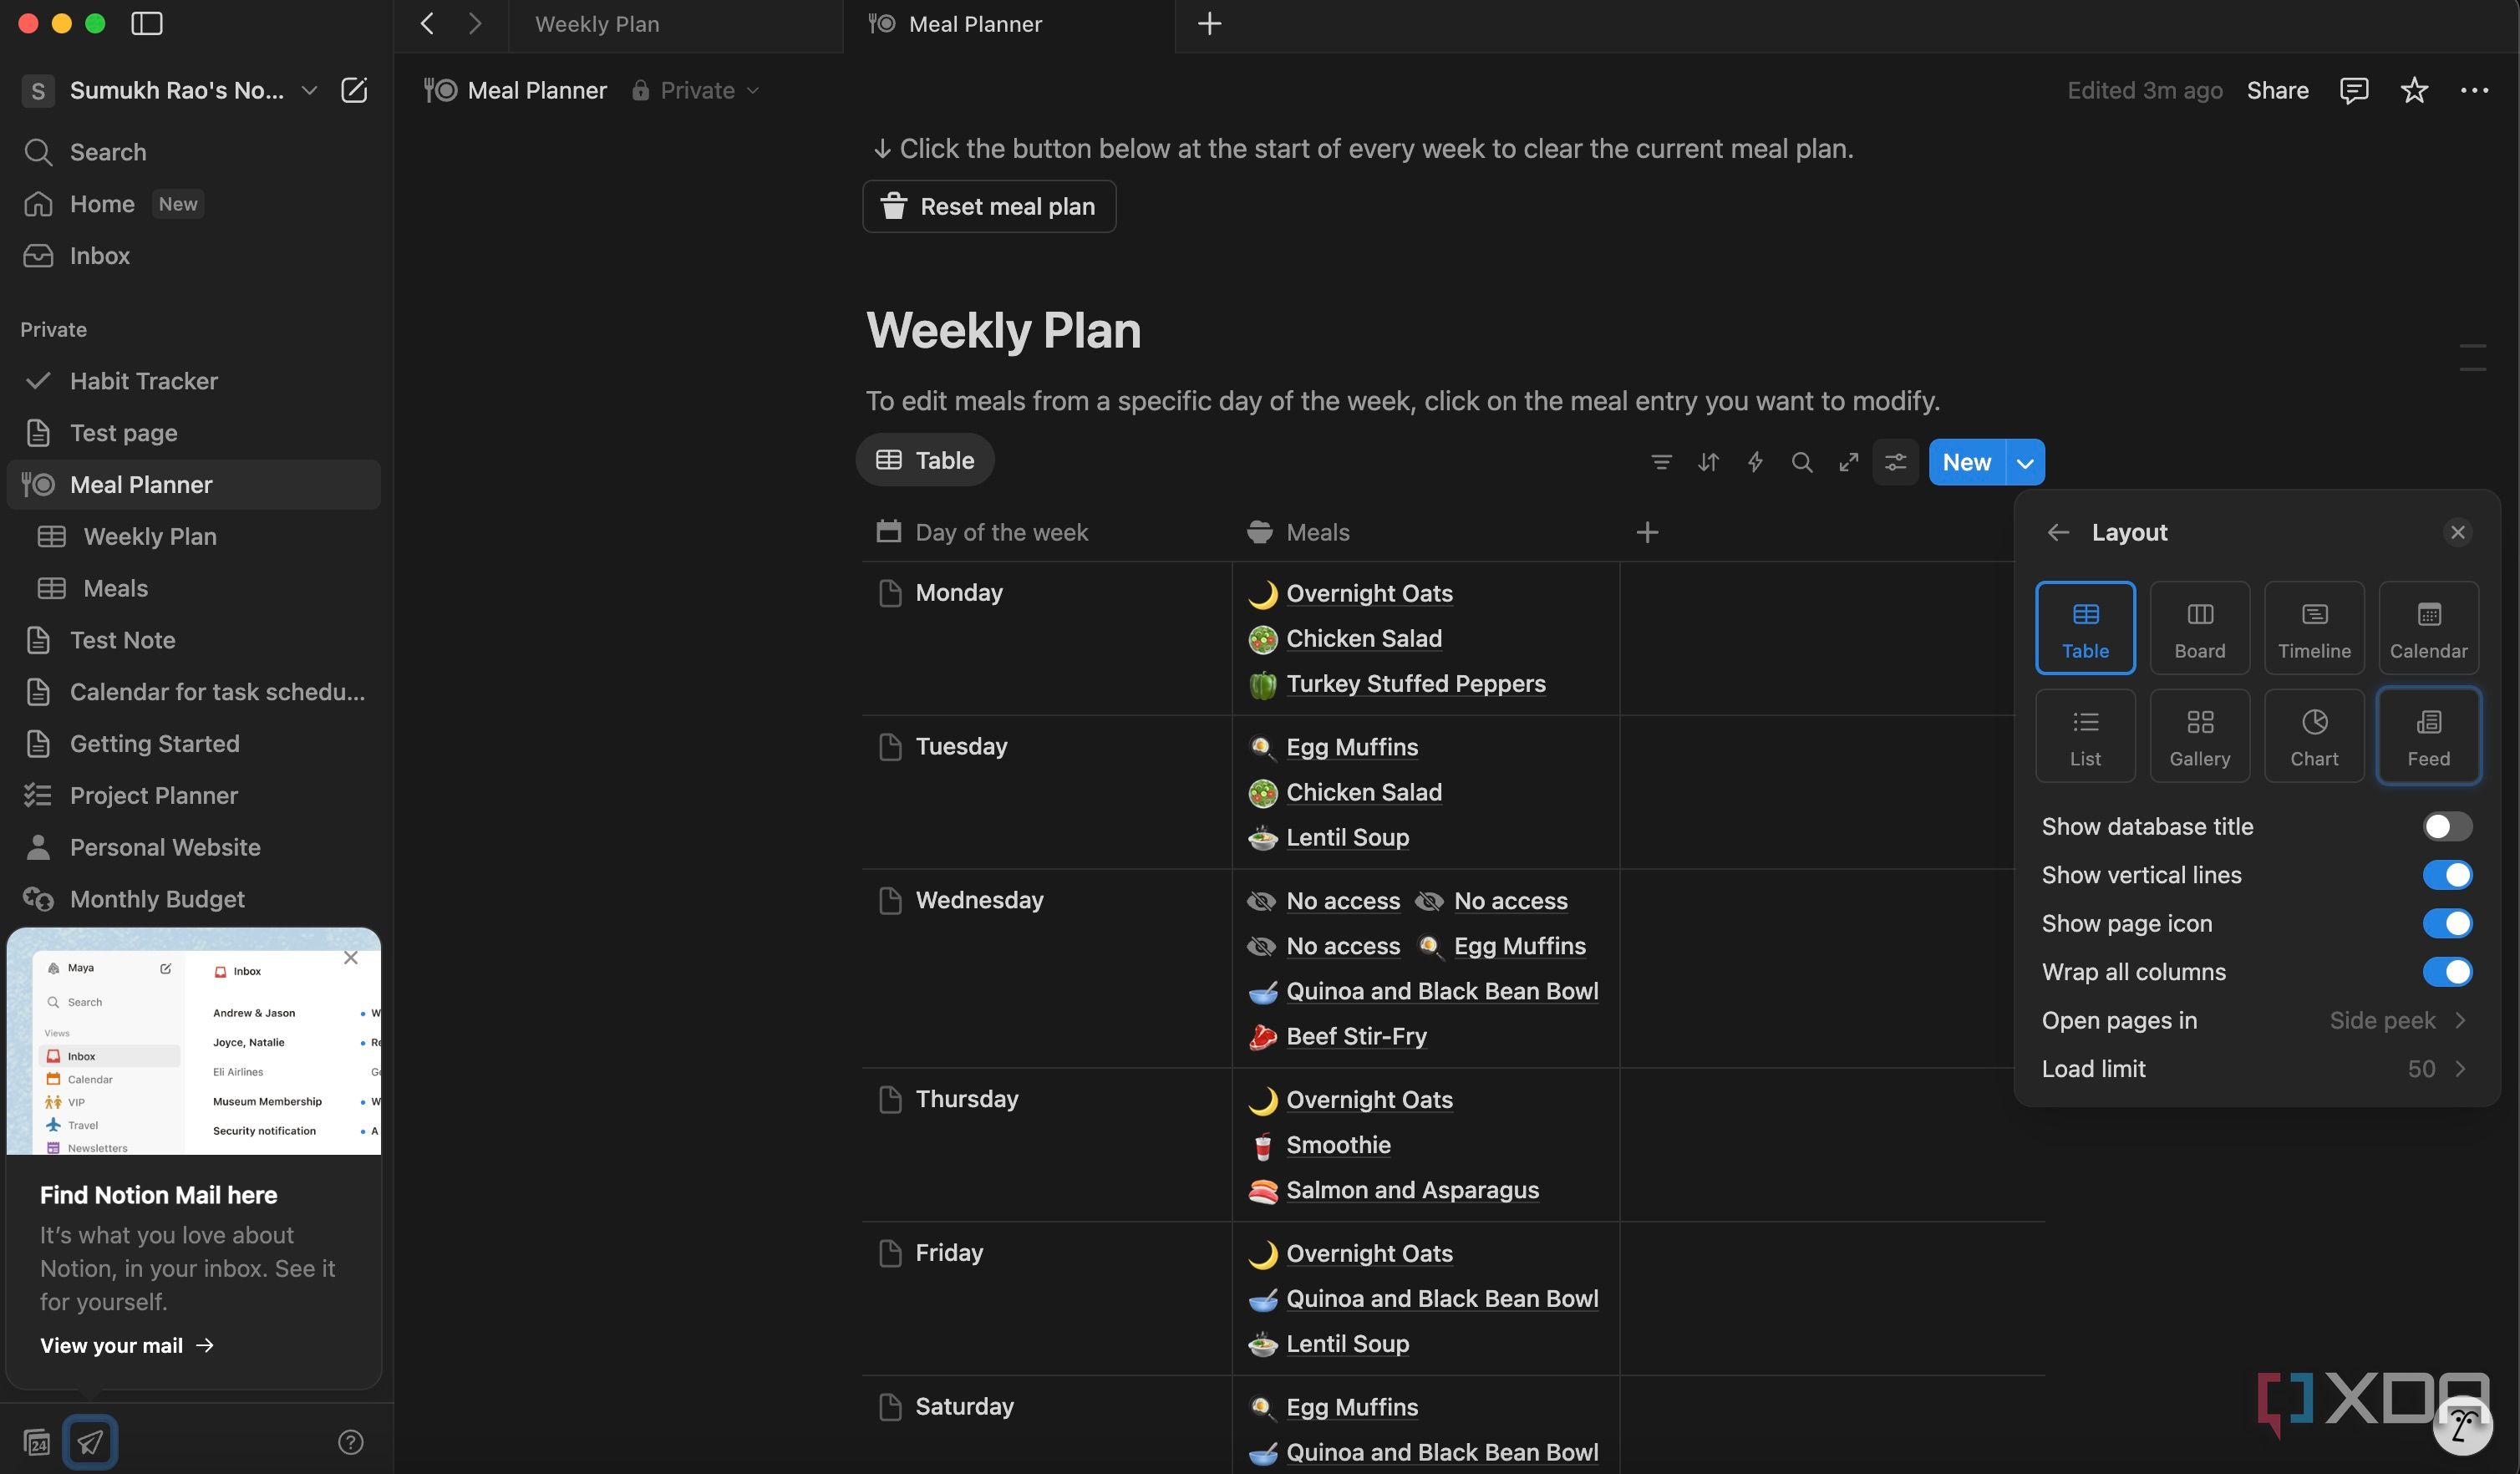Click the Day of the week column header
This screenshot has width=2520, height=1474.
click(x=1047, y=532)
